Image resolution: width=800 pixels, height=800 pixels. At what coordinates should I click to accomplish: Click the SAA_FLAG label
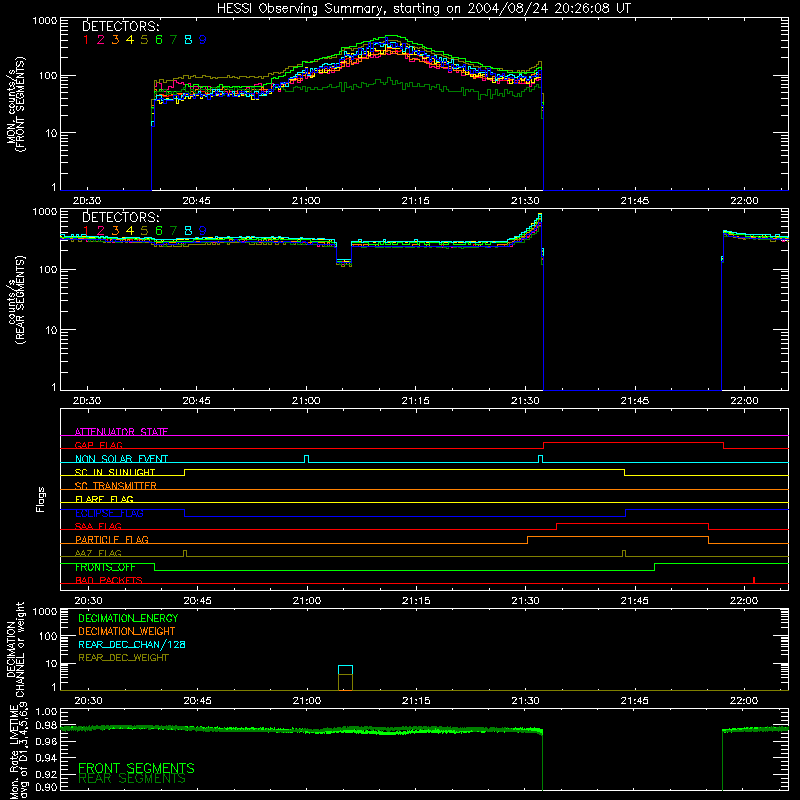(98, 526)
